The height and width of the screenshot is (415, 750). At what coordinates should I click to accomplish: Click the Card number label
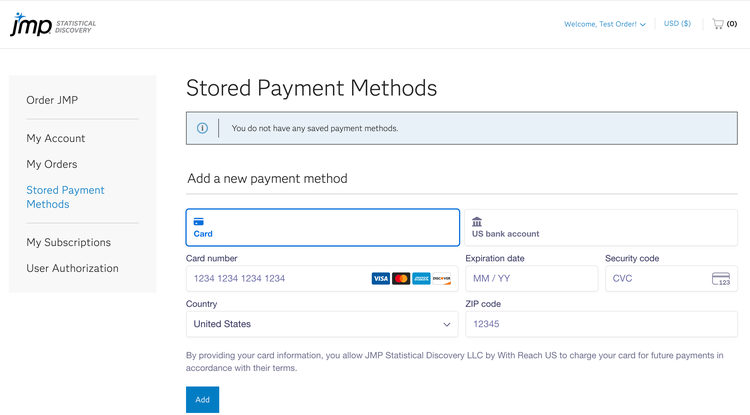point(211,258)
